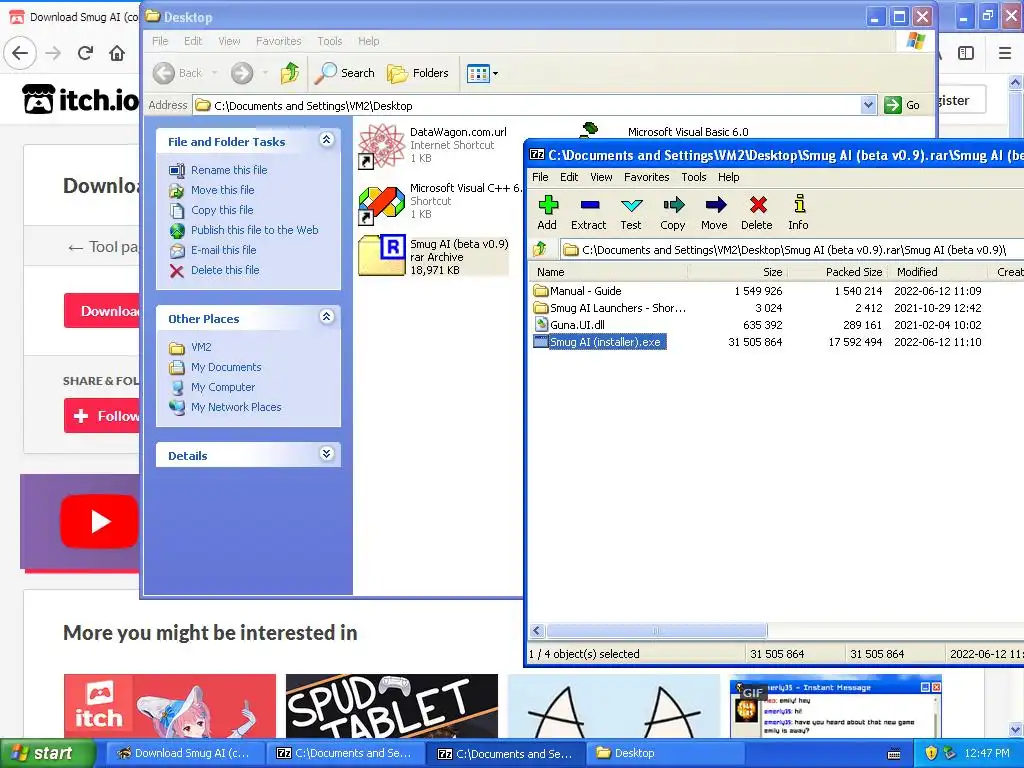This screenshot has width=1024, height=768.
Task: Click the Forward arrow in Explorer toolbar
Action: (242, 73)
